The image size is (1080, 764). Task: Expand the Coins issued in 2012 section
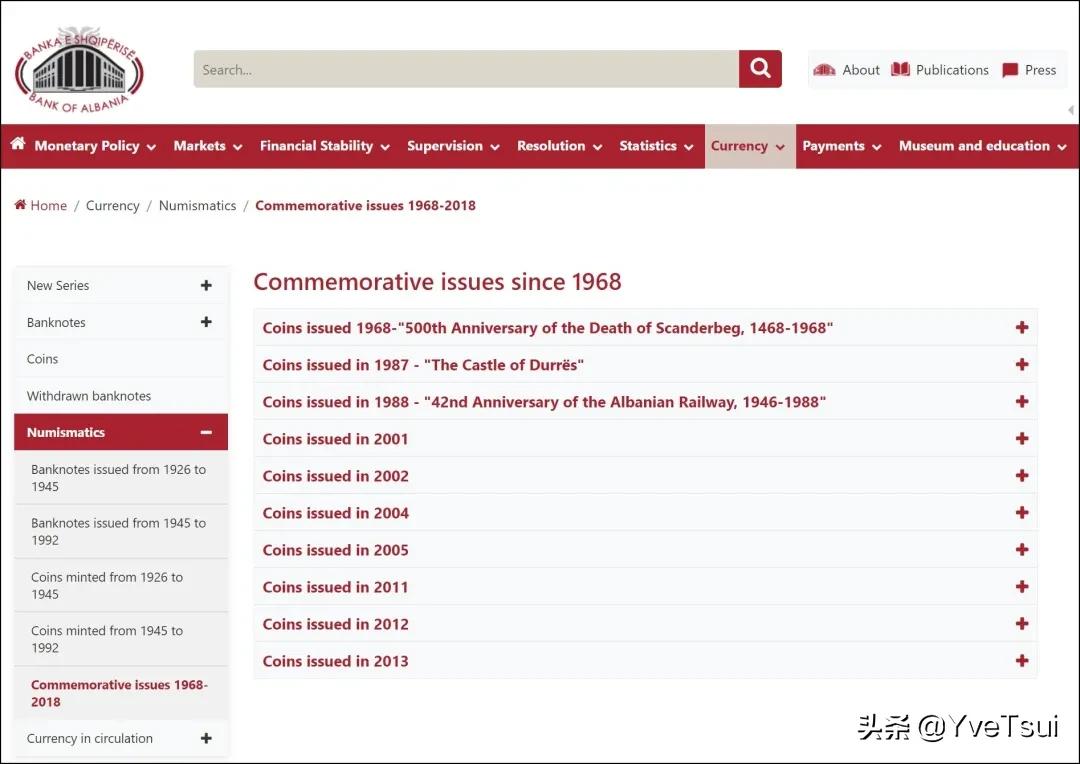point(645,623)
